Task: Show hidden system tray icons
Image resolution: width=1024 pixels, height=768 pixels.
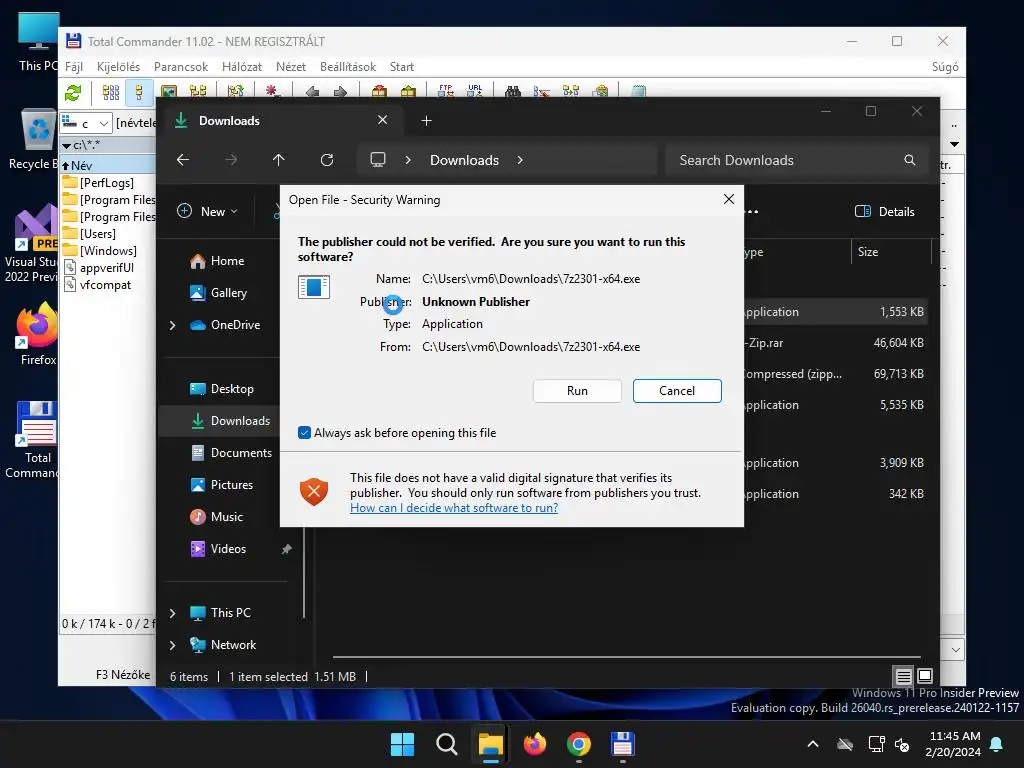Action: (x=813, y=744)
